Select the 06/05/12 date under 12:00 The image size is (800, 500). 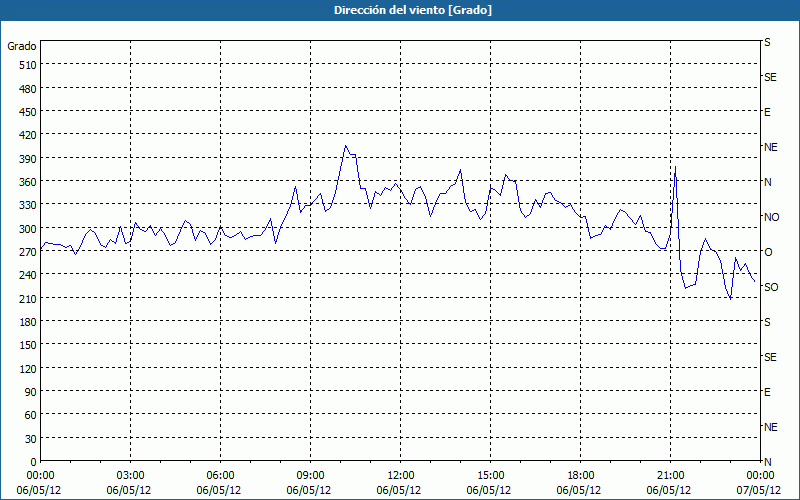click(399, 490)
